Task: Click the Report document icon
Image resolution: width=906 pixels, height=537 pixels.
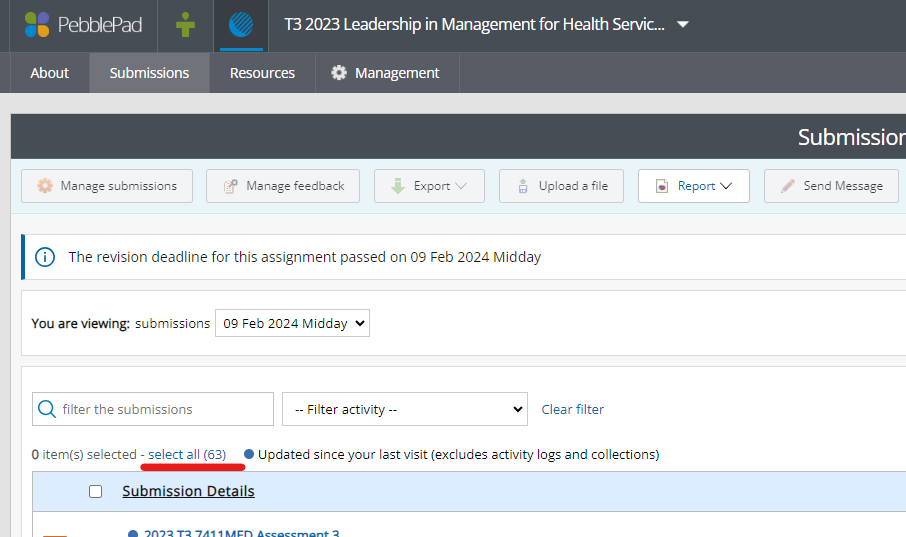Action: pyautogui.click(x=661, y=186)
